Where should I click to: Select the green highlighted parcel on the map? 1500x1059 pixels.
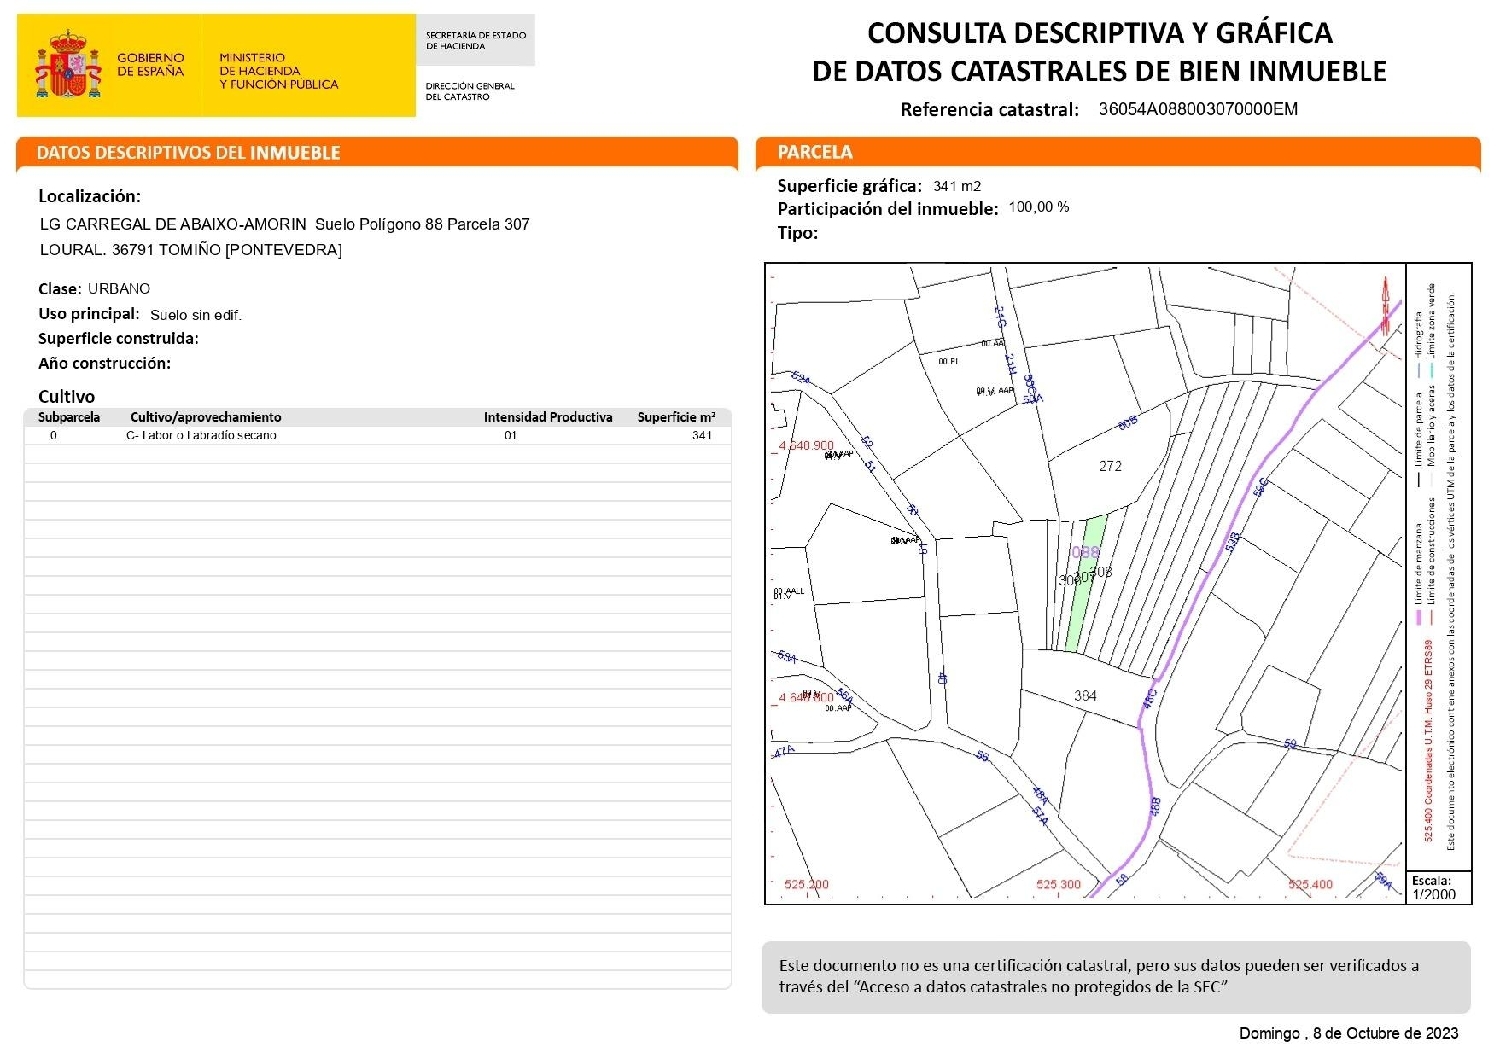1087,584
